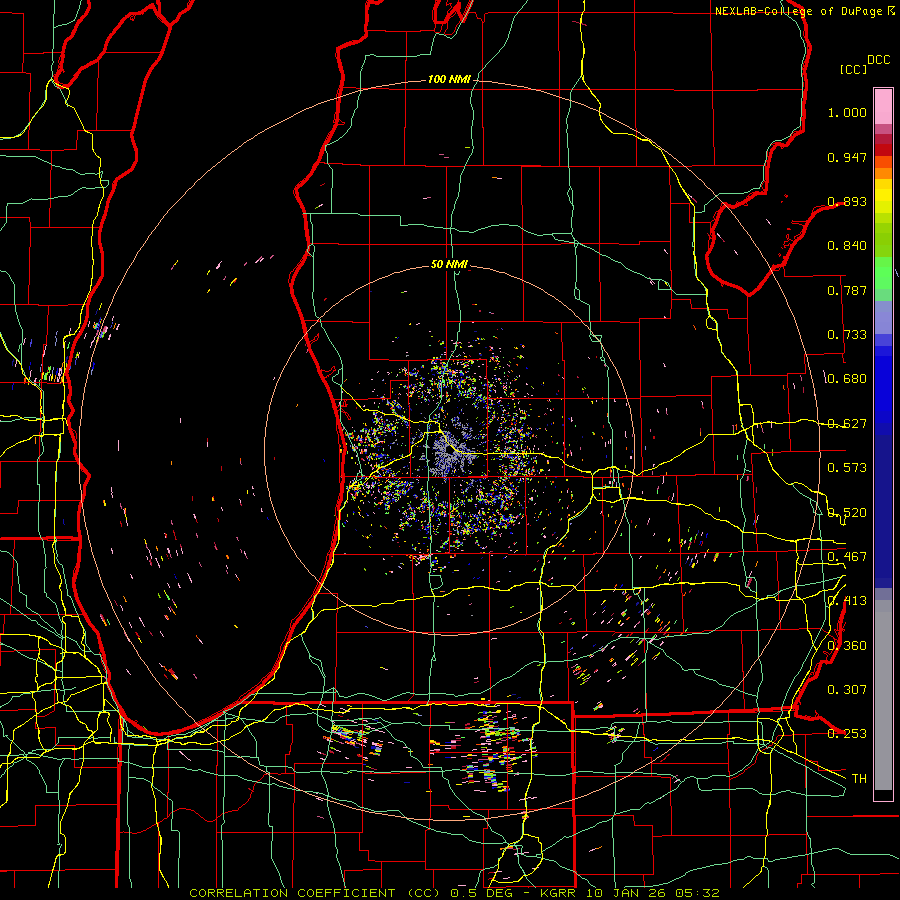Click the 0.520 legend value

click(x=847, y=513)
